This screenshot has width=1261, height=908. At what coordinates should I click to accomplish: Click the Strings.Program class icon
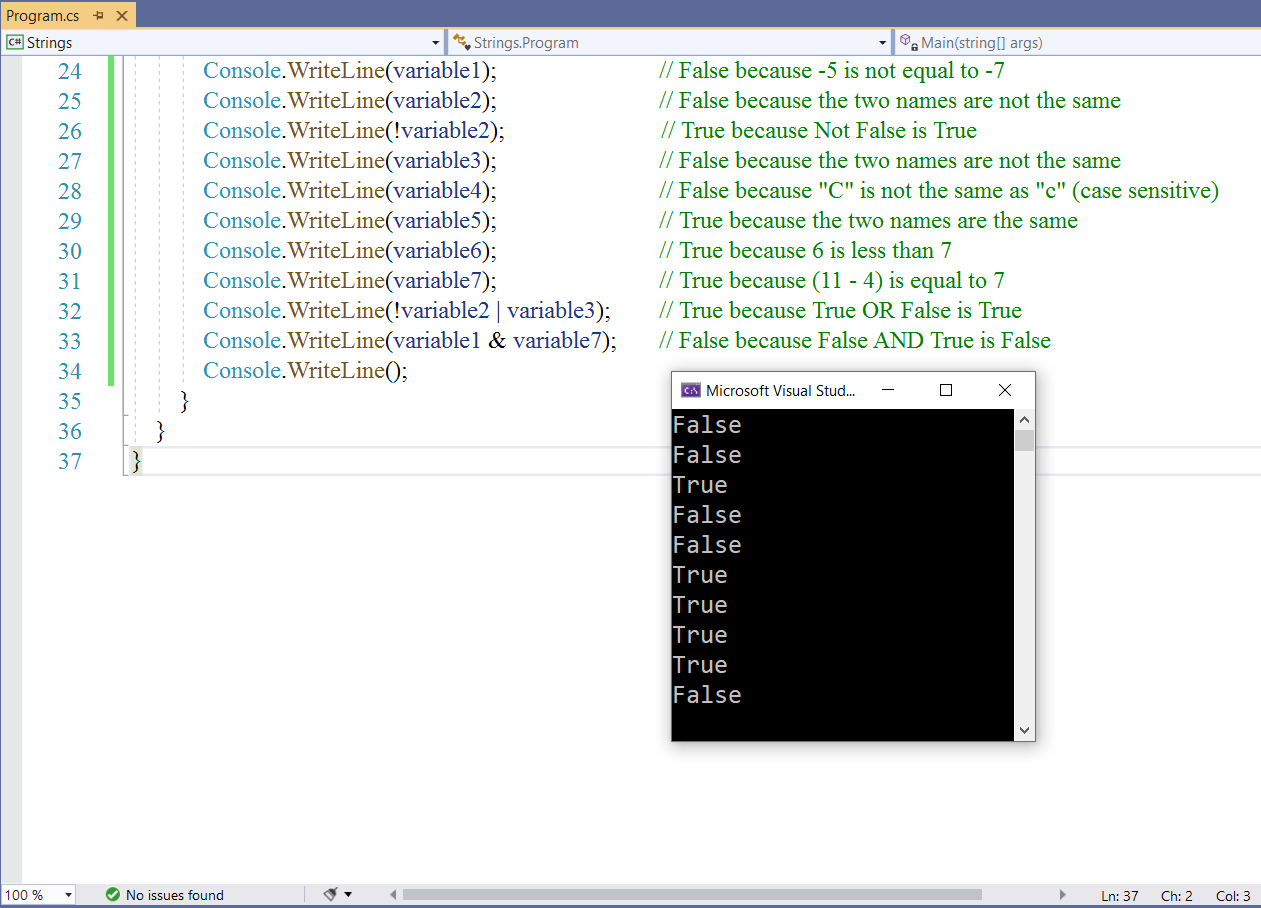coord(461,43)
